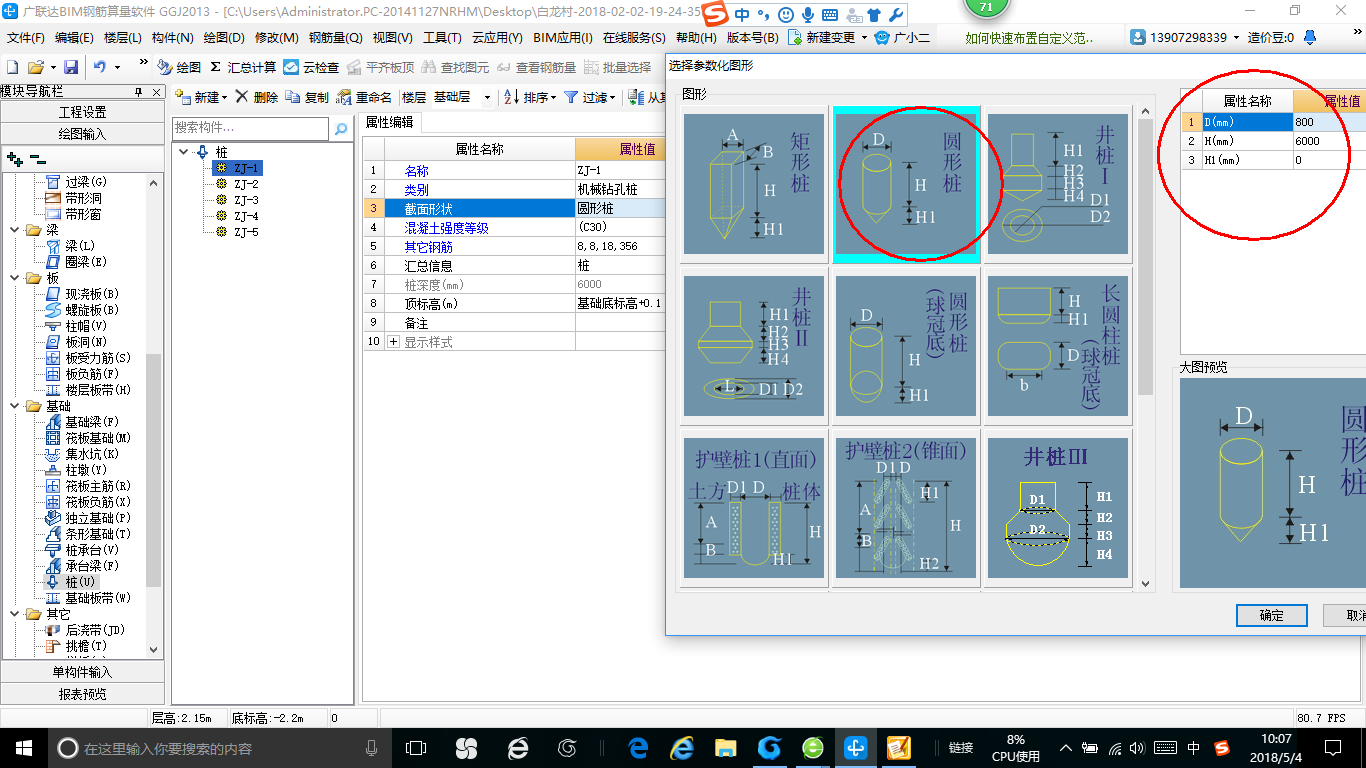Open 报表预览 section

[82, 694]
